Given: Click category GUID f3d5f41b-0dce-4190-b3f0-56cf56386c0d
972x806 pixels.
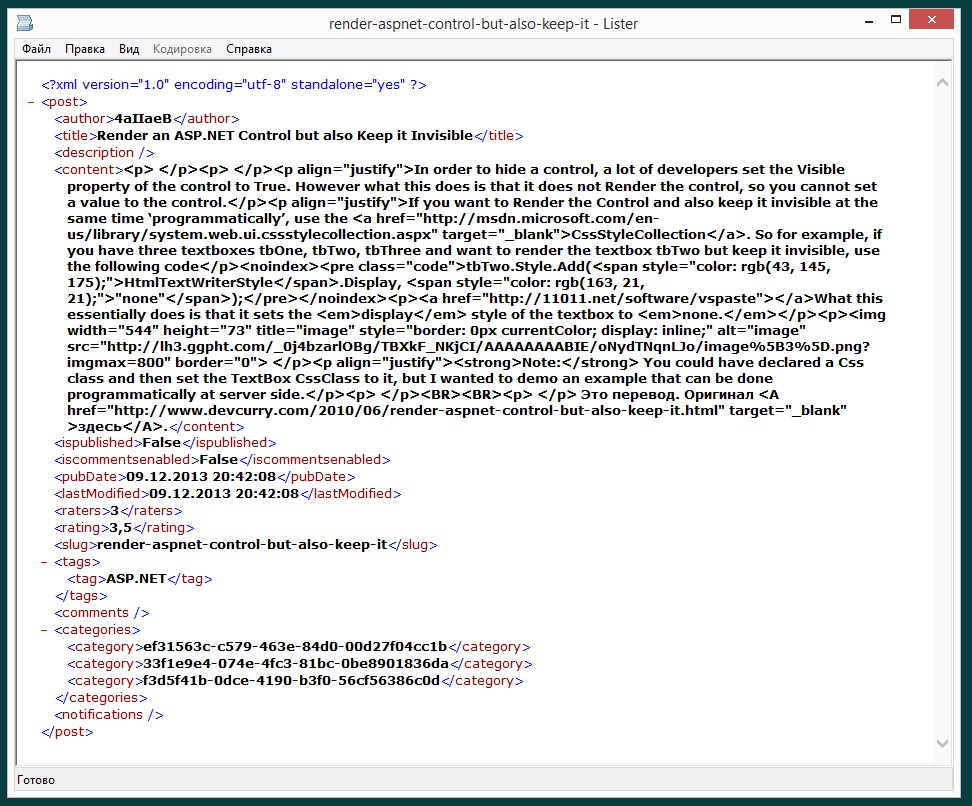Looking at the screenshot, I should tap(291, 681).
